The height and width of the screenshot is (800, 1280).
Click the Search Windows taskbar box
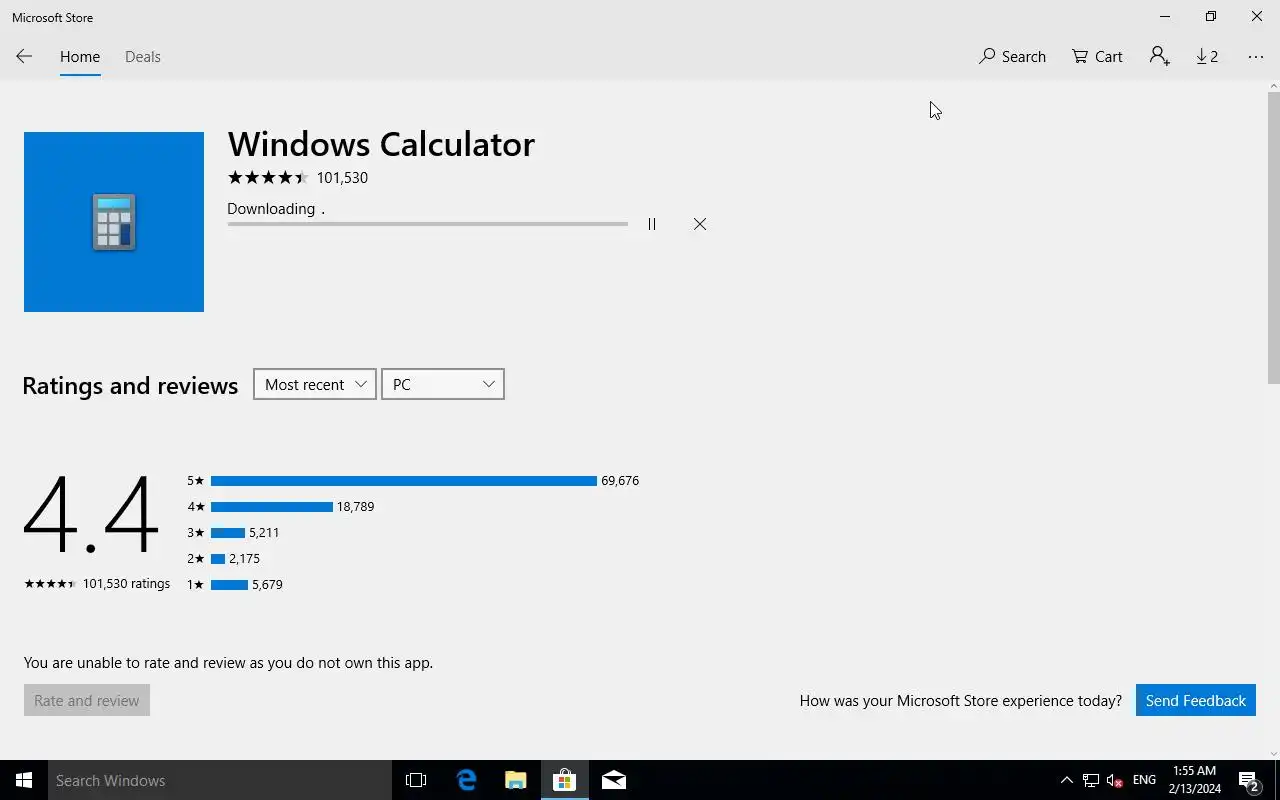click(x=219, y=780)
